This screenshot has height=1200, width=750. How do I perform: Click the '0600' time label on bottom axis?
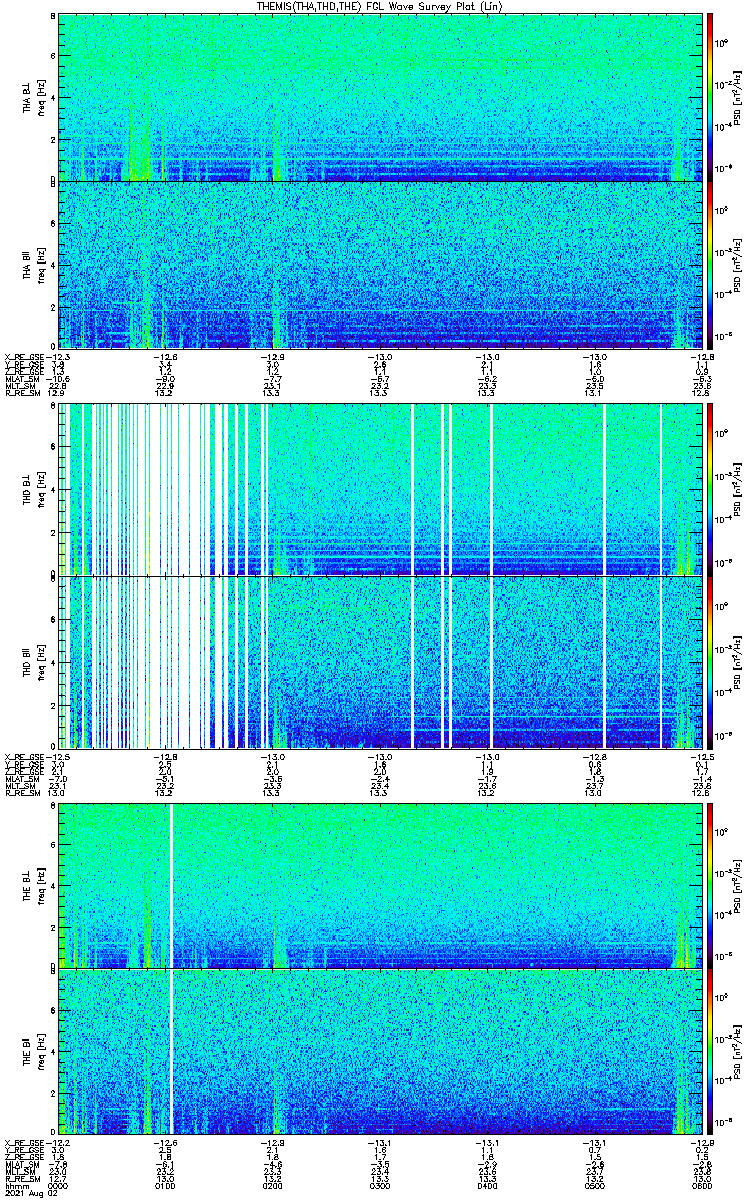pos(702,1185)
